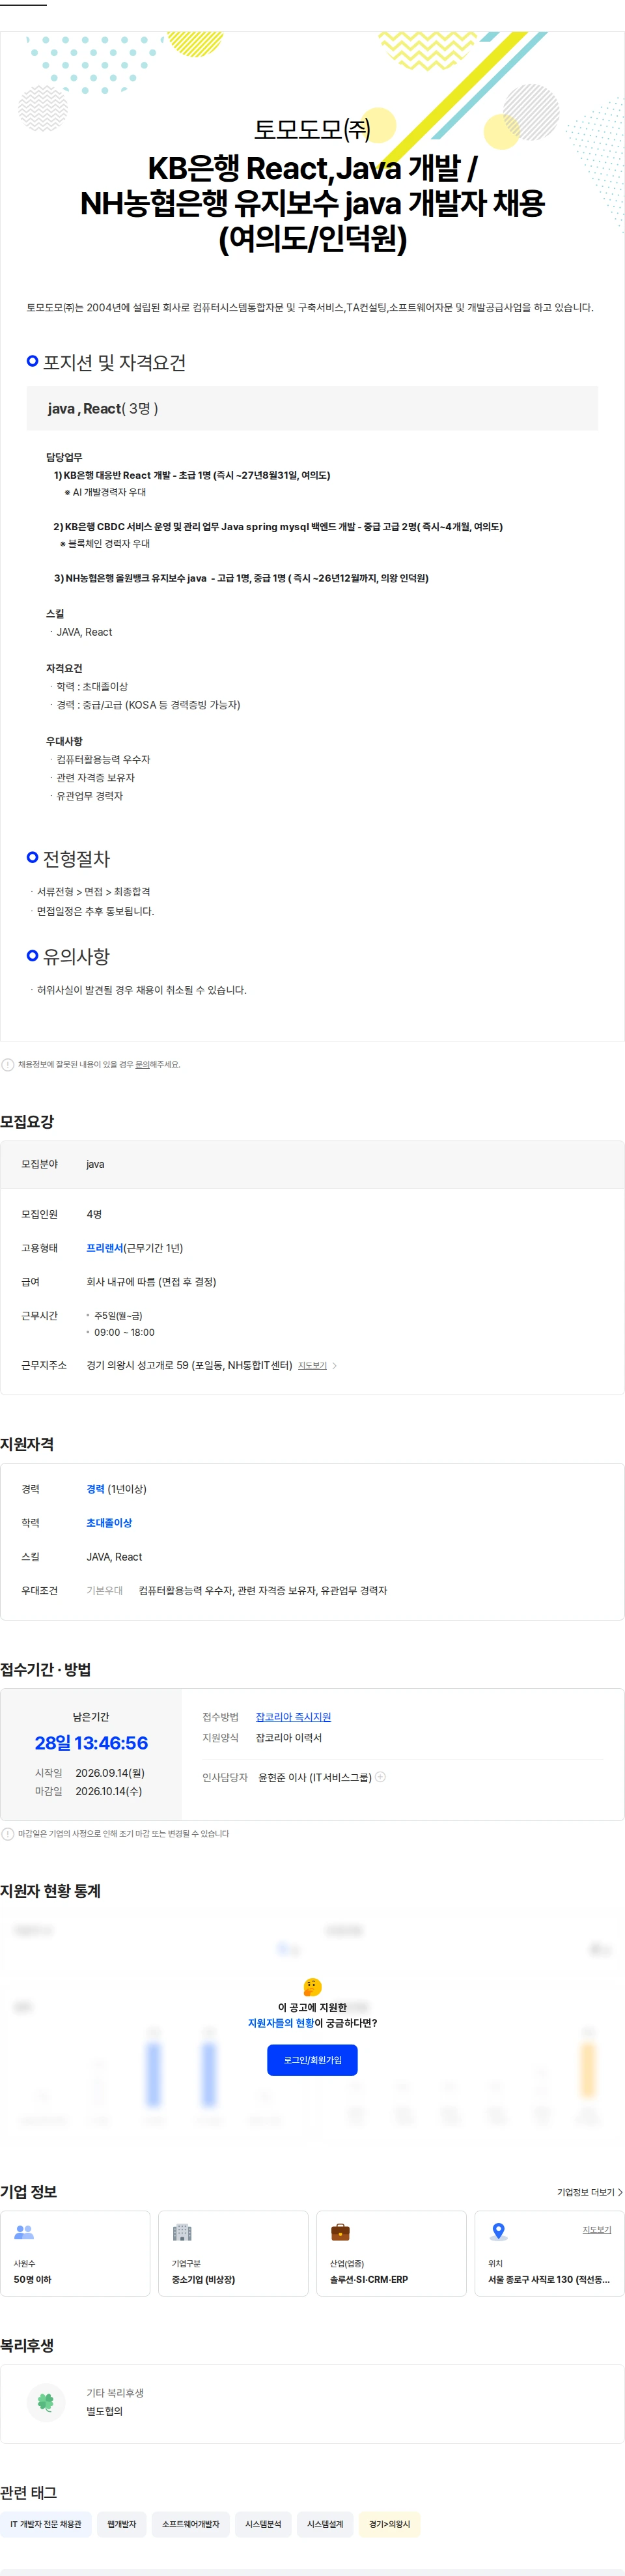Click the 산업(업종) briefcase icon
Image resolution: width=625 pixels, height=2576 pixels.
(340, 2231)
